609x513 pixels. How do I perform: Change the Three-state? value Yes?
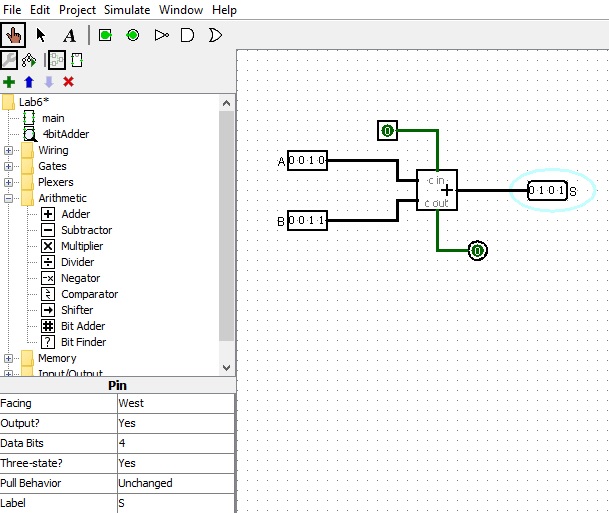click(176, 463)
